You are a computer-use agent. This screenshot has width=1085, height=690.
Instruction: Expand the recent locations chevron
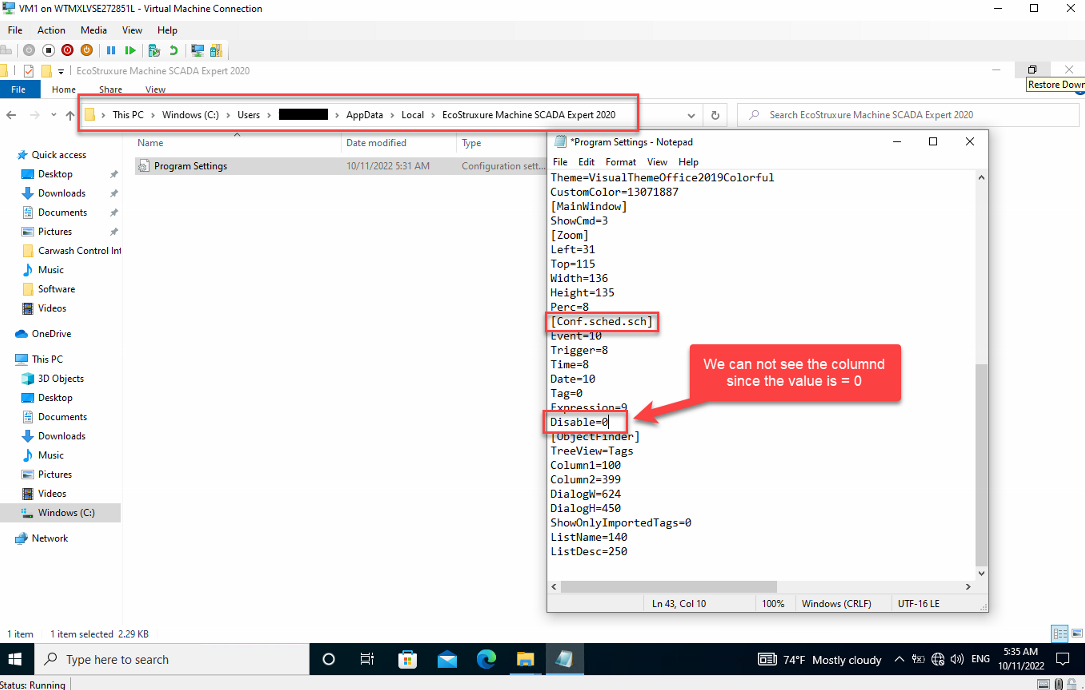53,115
